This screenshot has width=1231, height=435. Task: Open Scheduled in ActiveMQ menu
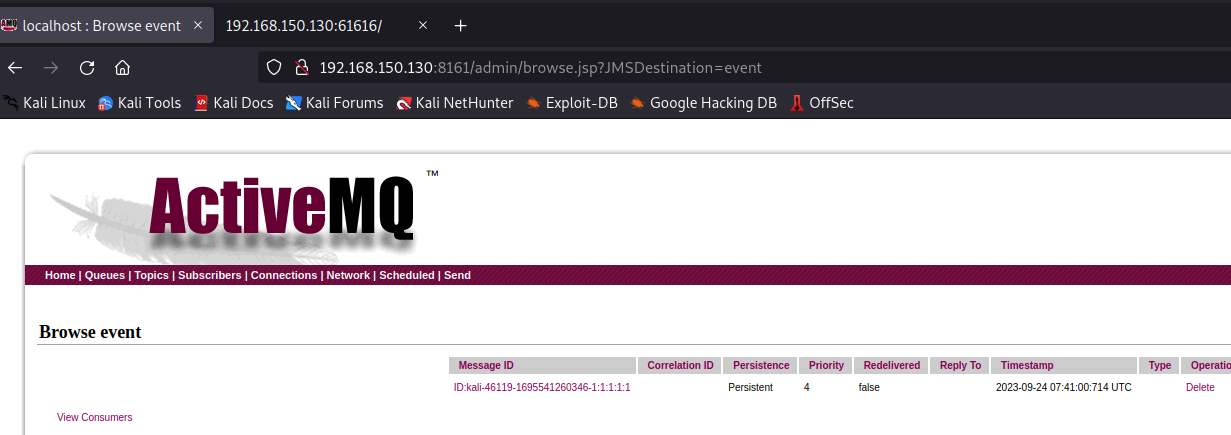click(407, 275)
